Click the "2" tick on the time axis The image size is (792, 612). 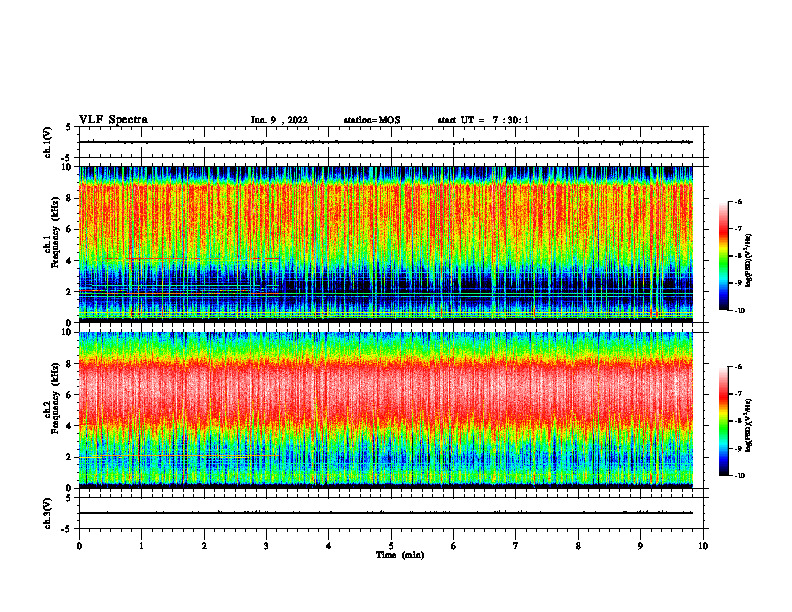pos(204,546)
